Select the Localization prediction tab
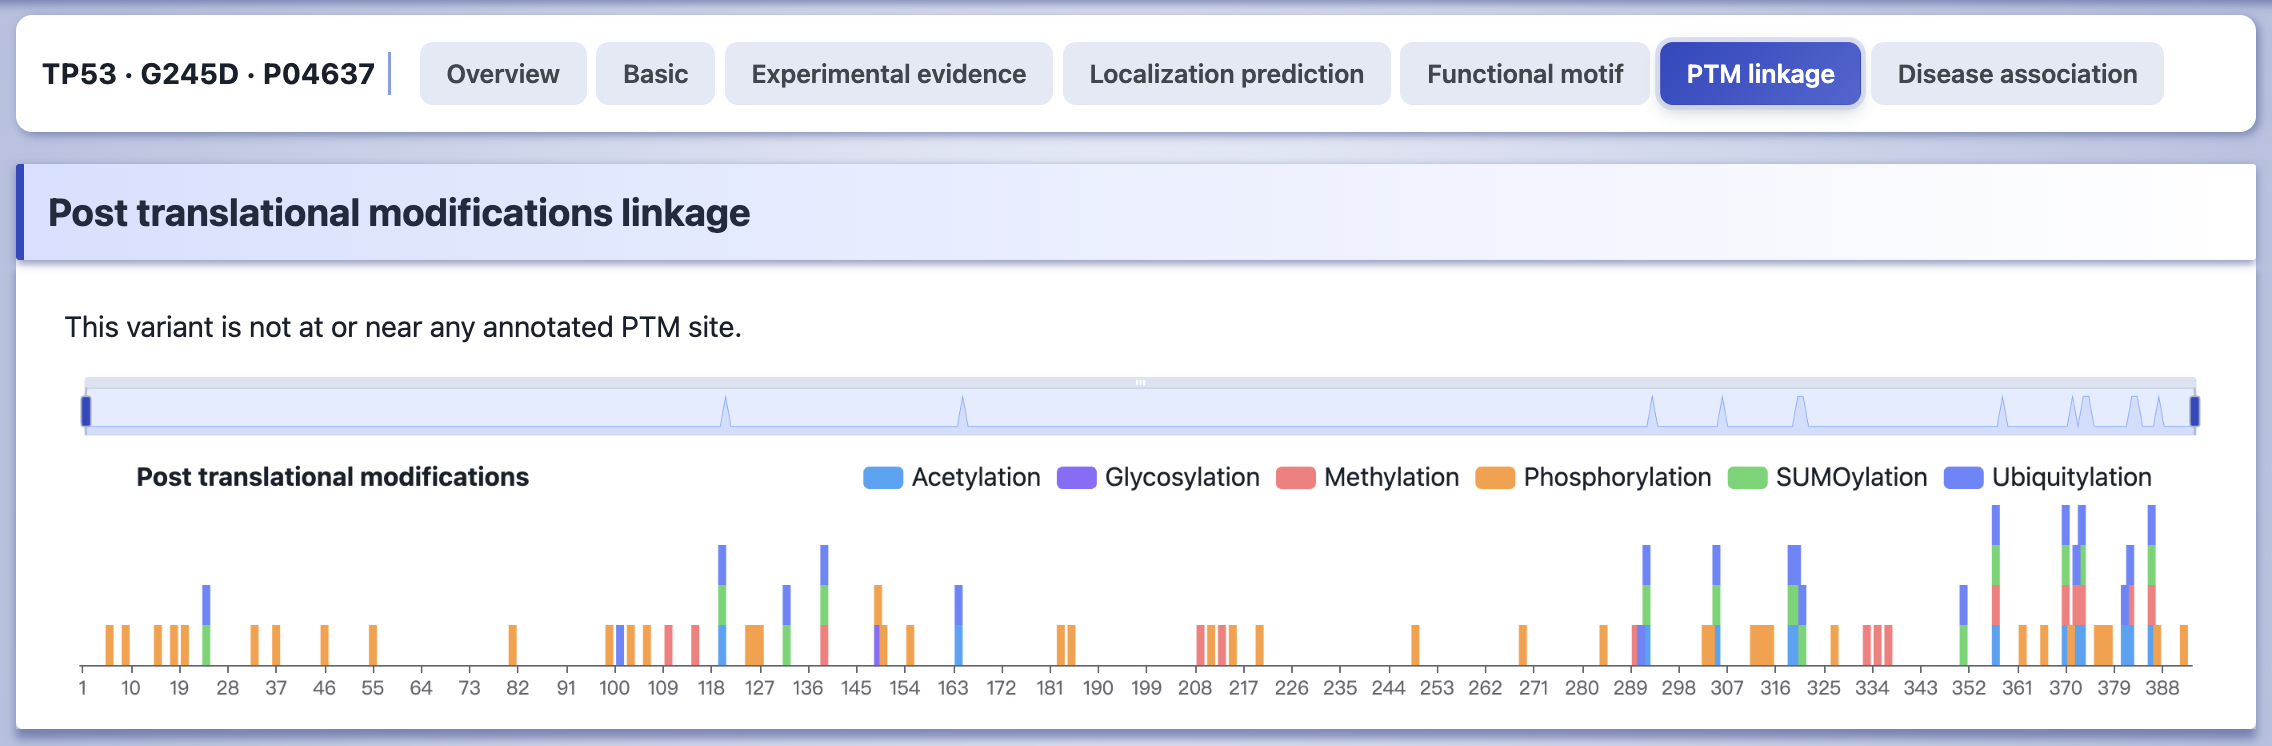The height and width of the screenshot is (746, 2272). point(1226,74)
